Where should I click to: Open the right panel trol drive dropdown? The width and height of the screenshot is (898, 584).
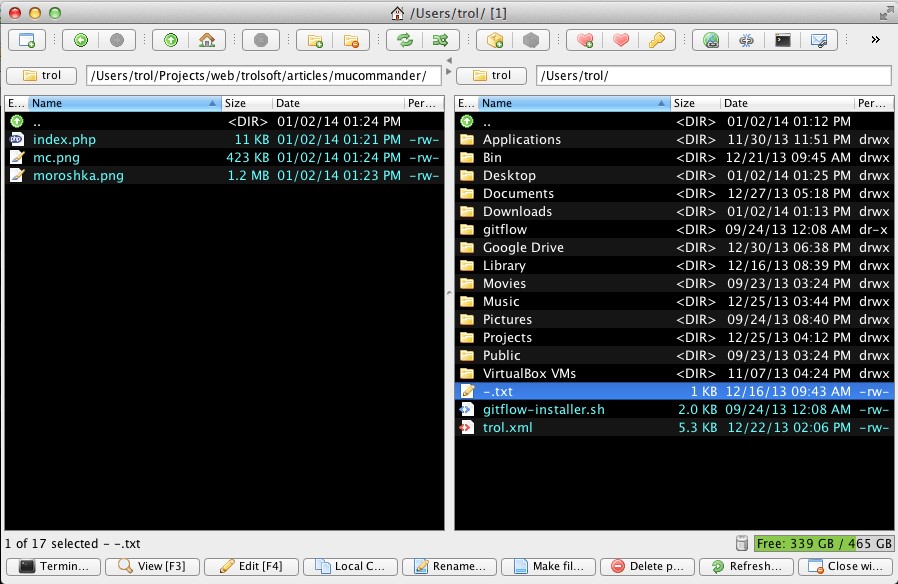coord(494,76)
